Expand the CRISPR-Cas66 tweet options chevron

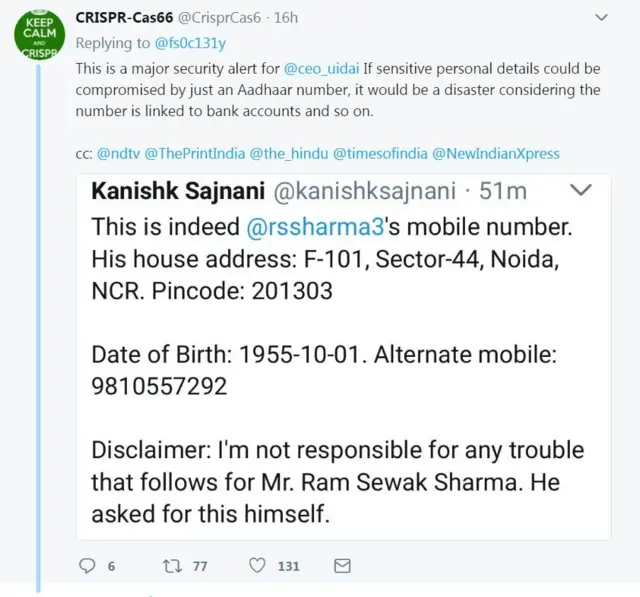[600, 18]
